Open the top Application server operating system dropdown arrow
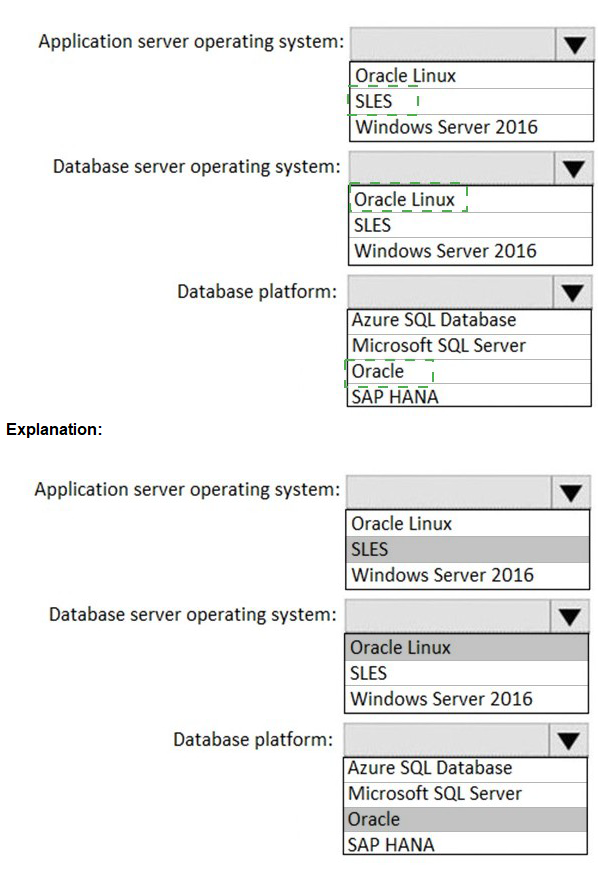606x871 pixels. click(x=573, y=45)
